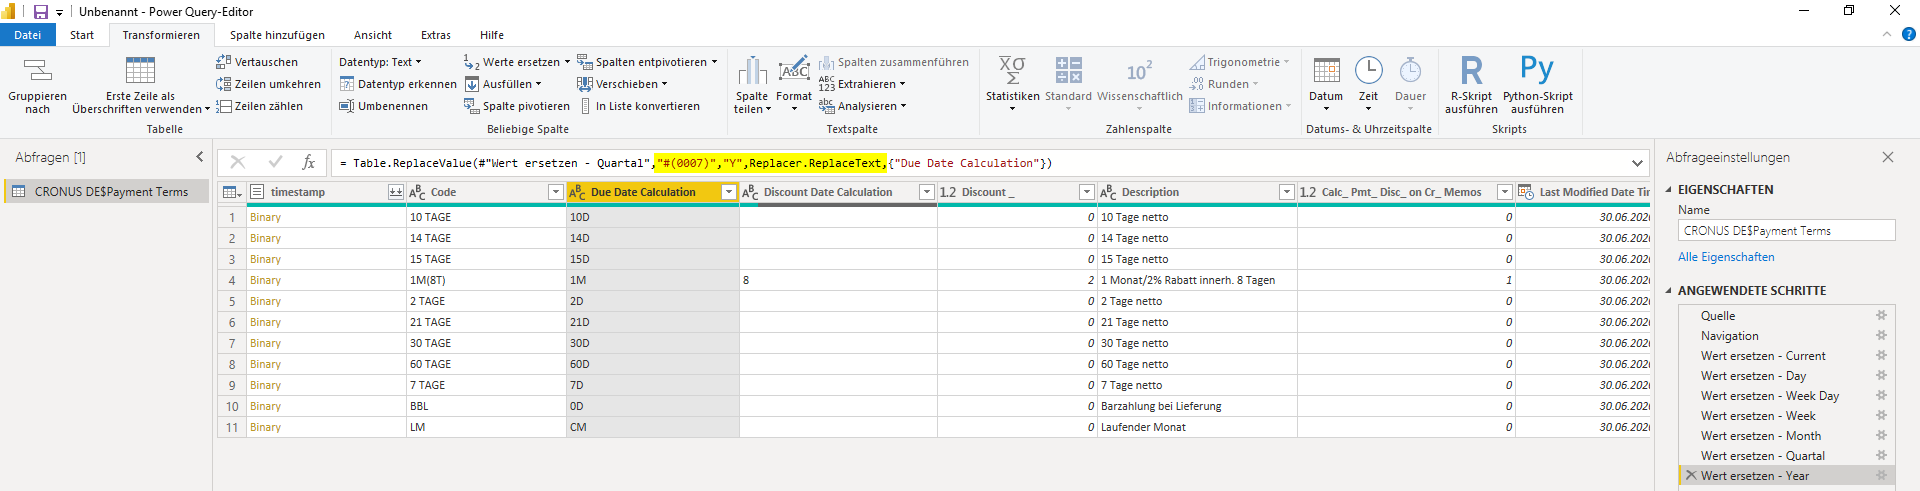Cancel formula with the X icon
1920x491 pixels.
(x=237, y=162)
